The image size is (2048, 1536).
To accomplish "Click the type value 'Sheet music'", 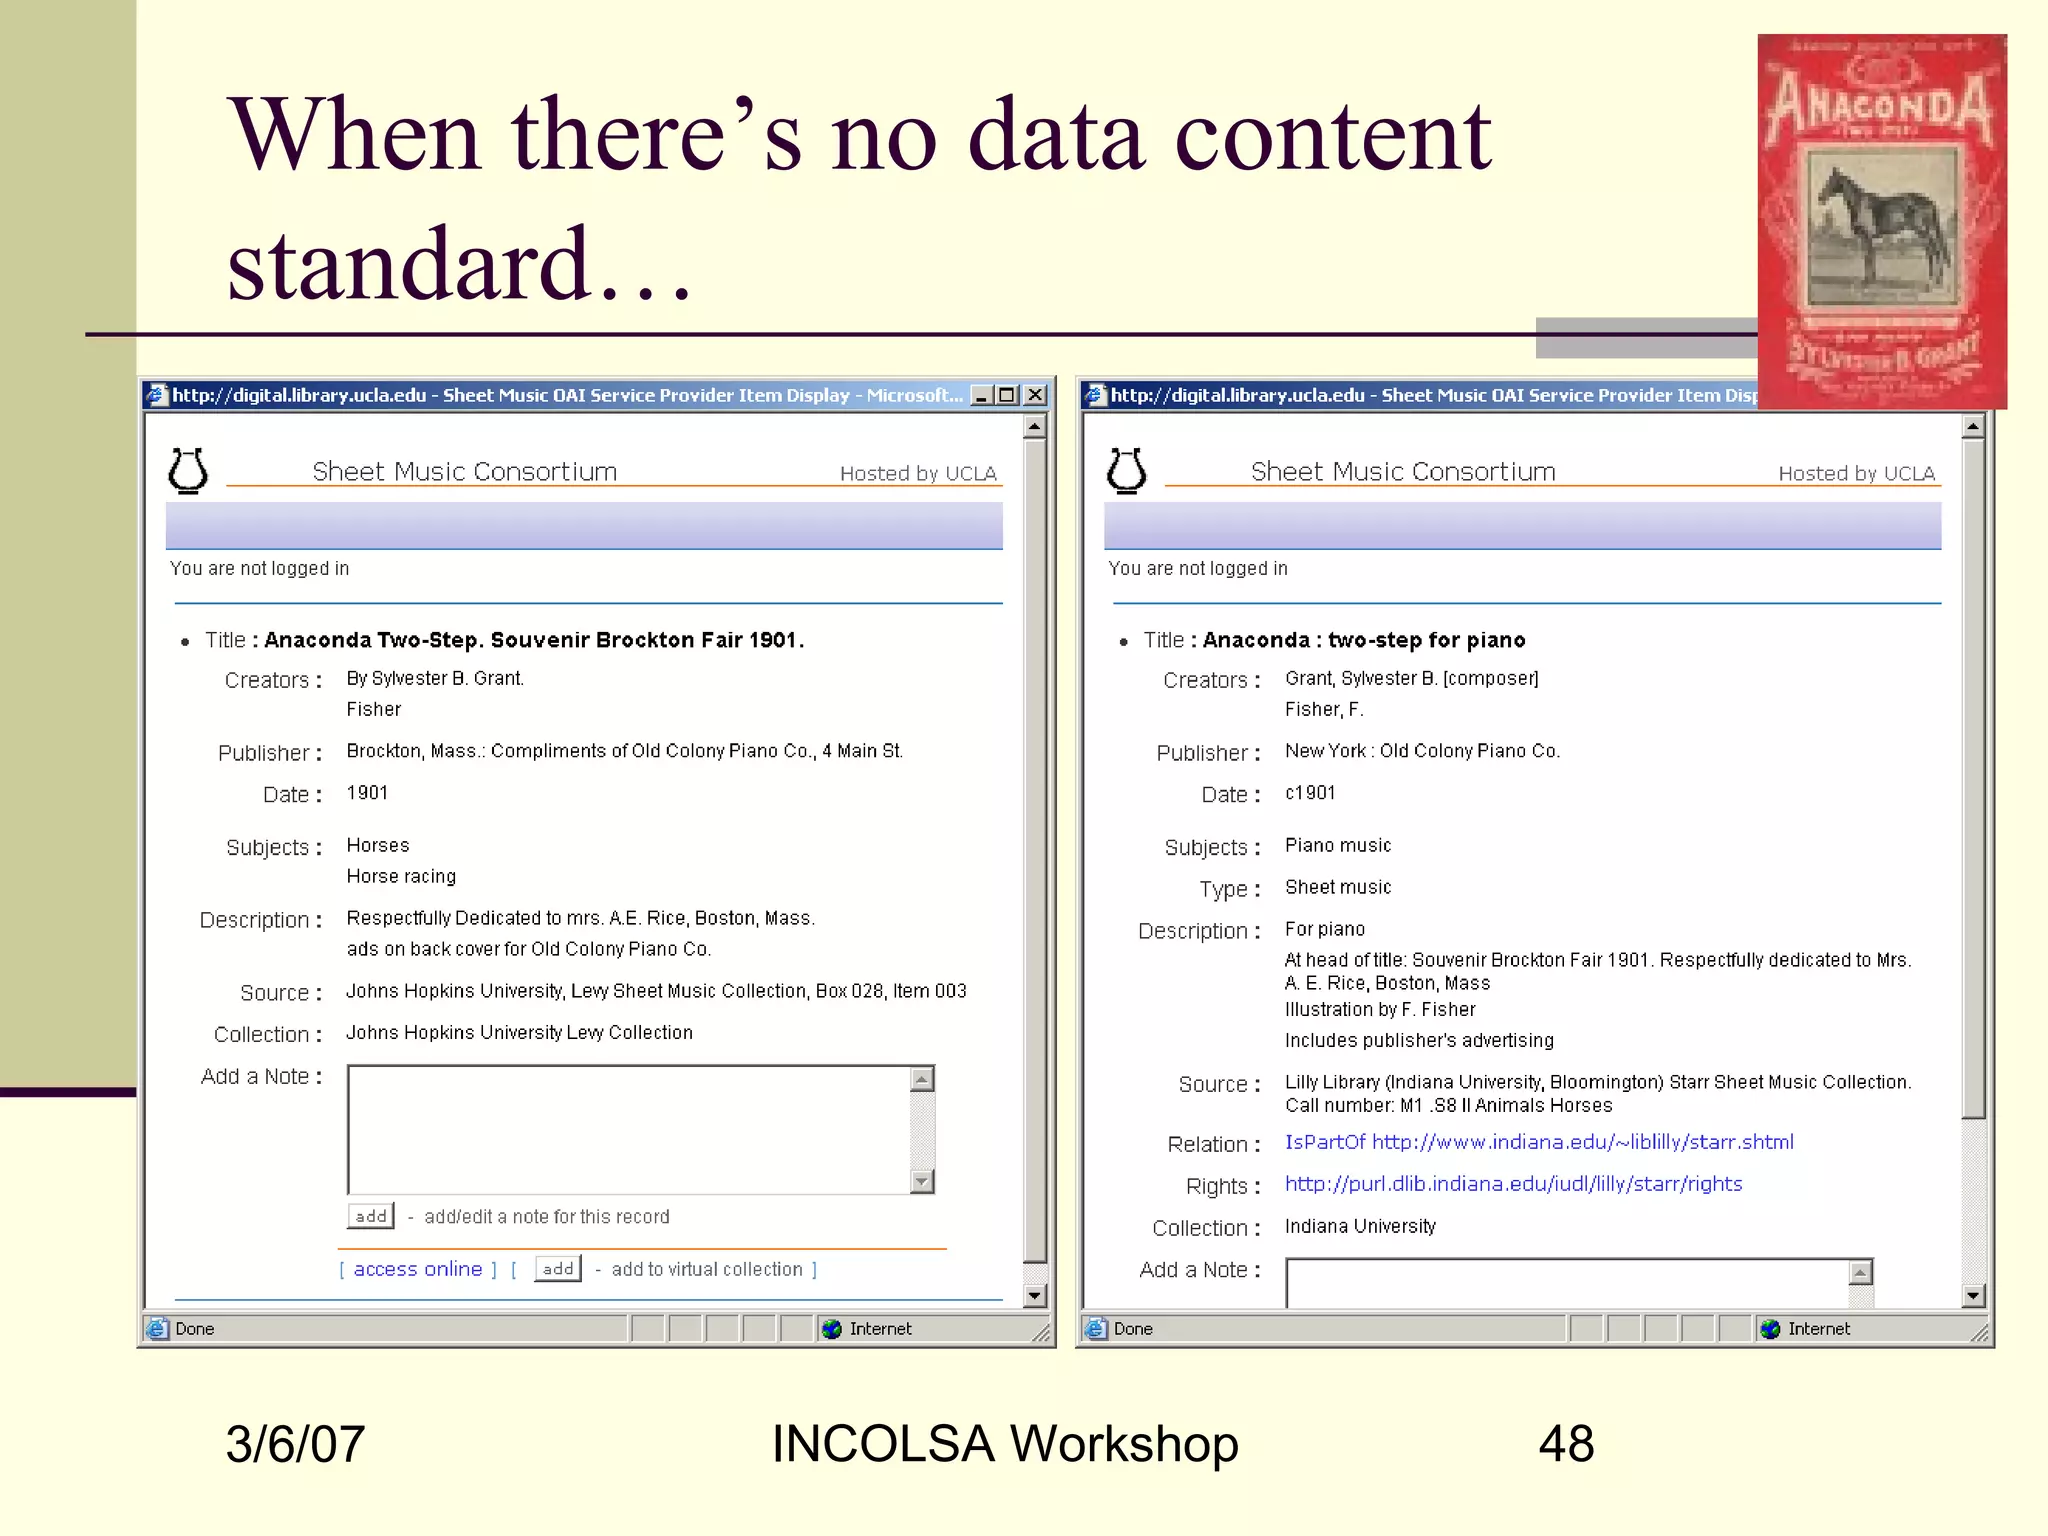I will (1338, 887).
